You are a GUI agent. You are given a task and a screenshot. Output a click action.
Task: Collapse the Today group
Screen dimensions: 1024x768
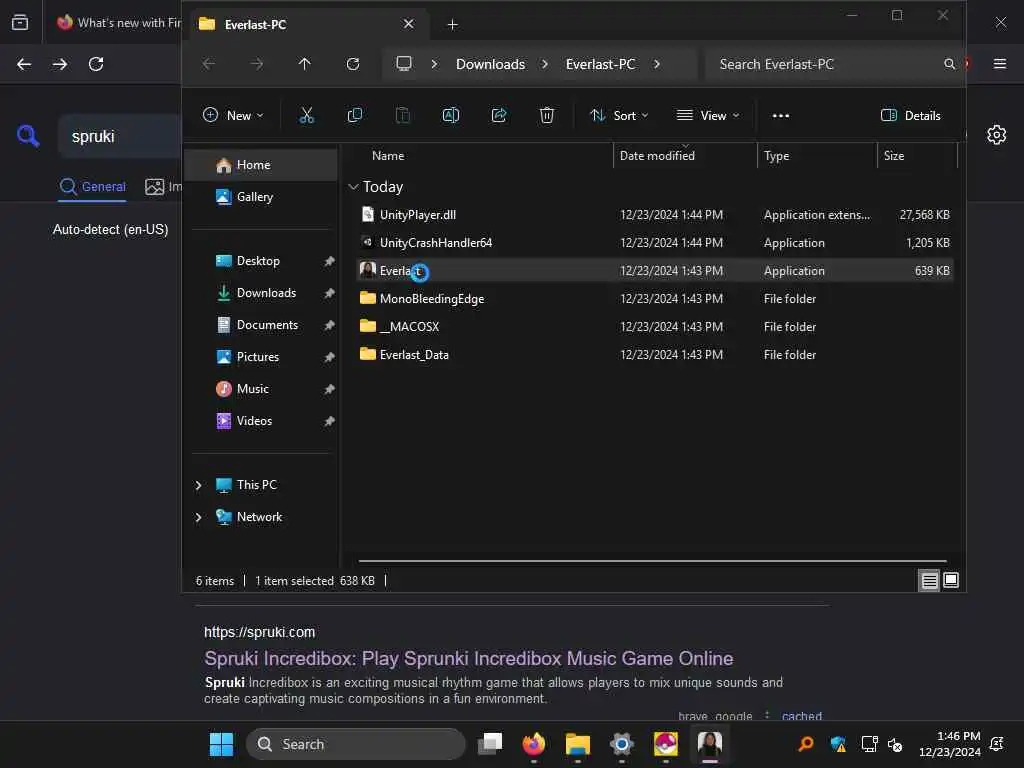353,187
